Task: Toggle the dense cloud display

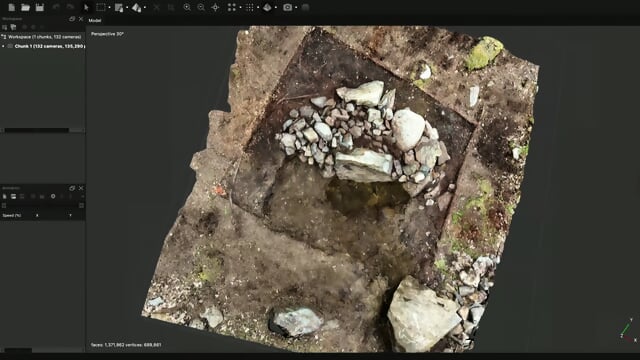Action: click(249, 7)
